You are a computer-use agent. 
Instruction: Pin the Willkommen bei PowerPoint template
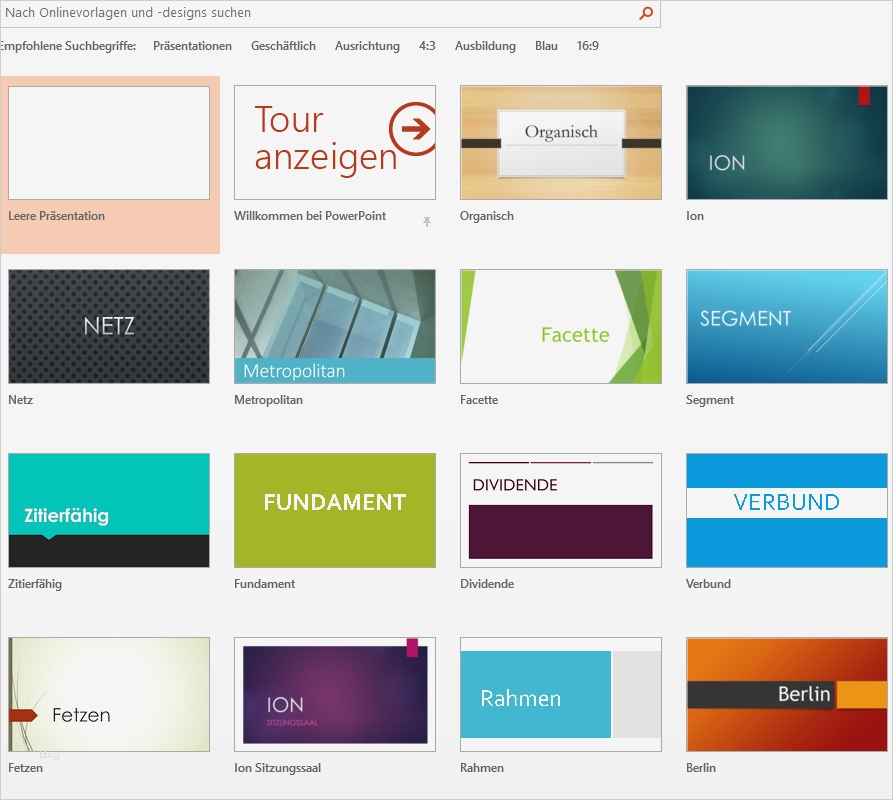pos(427,220)
